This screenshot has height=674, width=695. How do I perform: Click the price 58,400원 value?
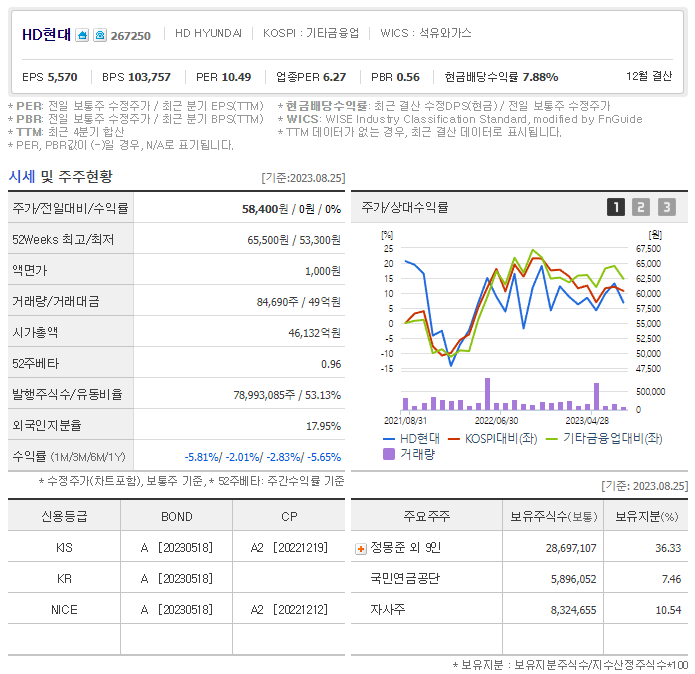[x=265, y=209]
